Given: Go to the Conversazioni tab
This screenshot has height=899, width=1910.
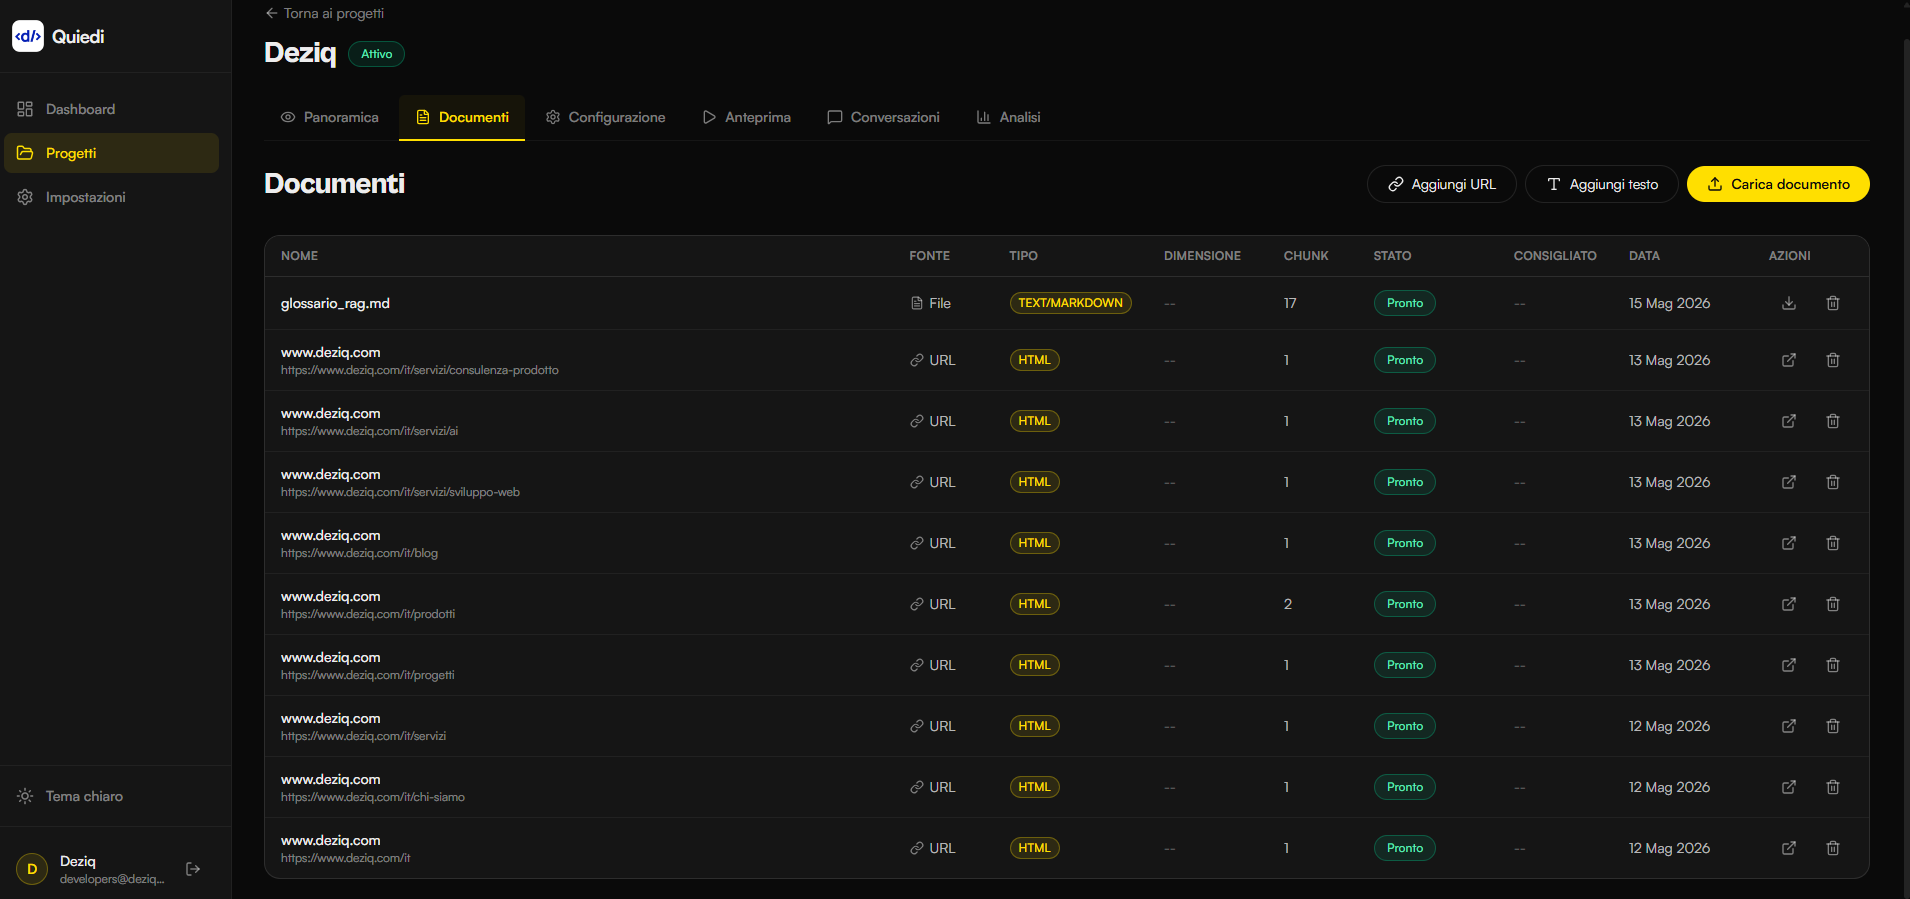Looking at the screenshot, I should [x=883, y=117].
